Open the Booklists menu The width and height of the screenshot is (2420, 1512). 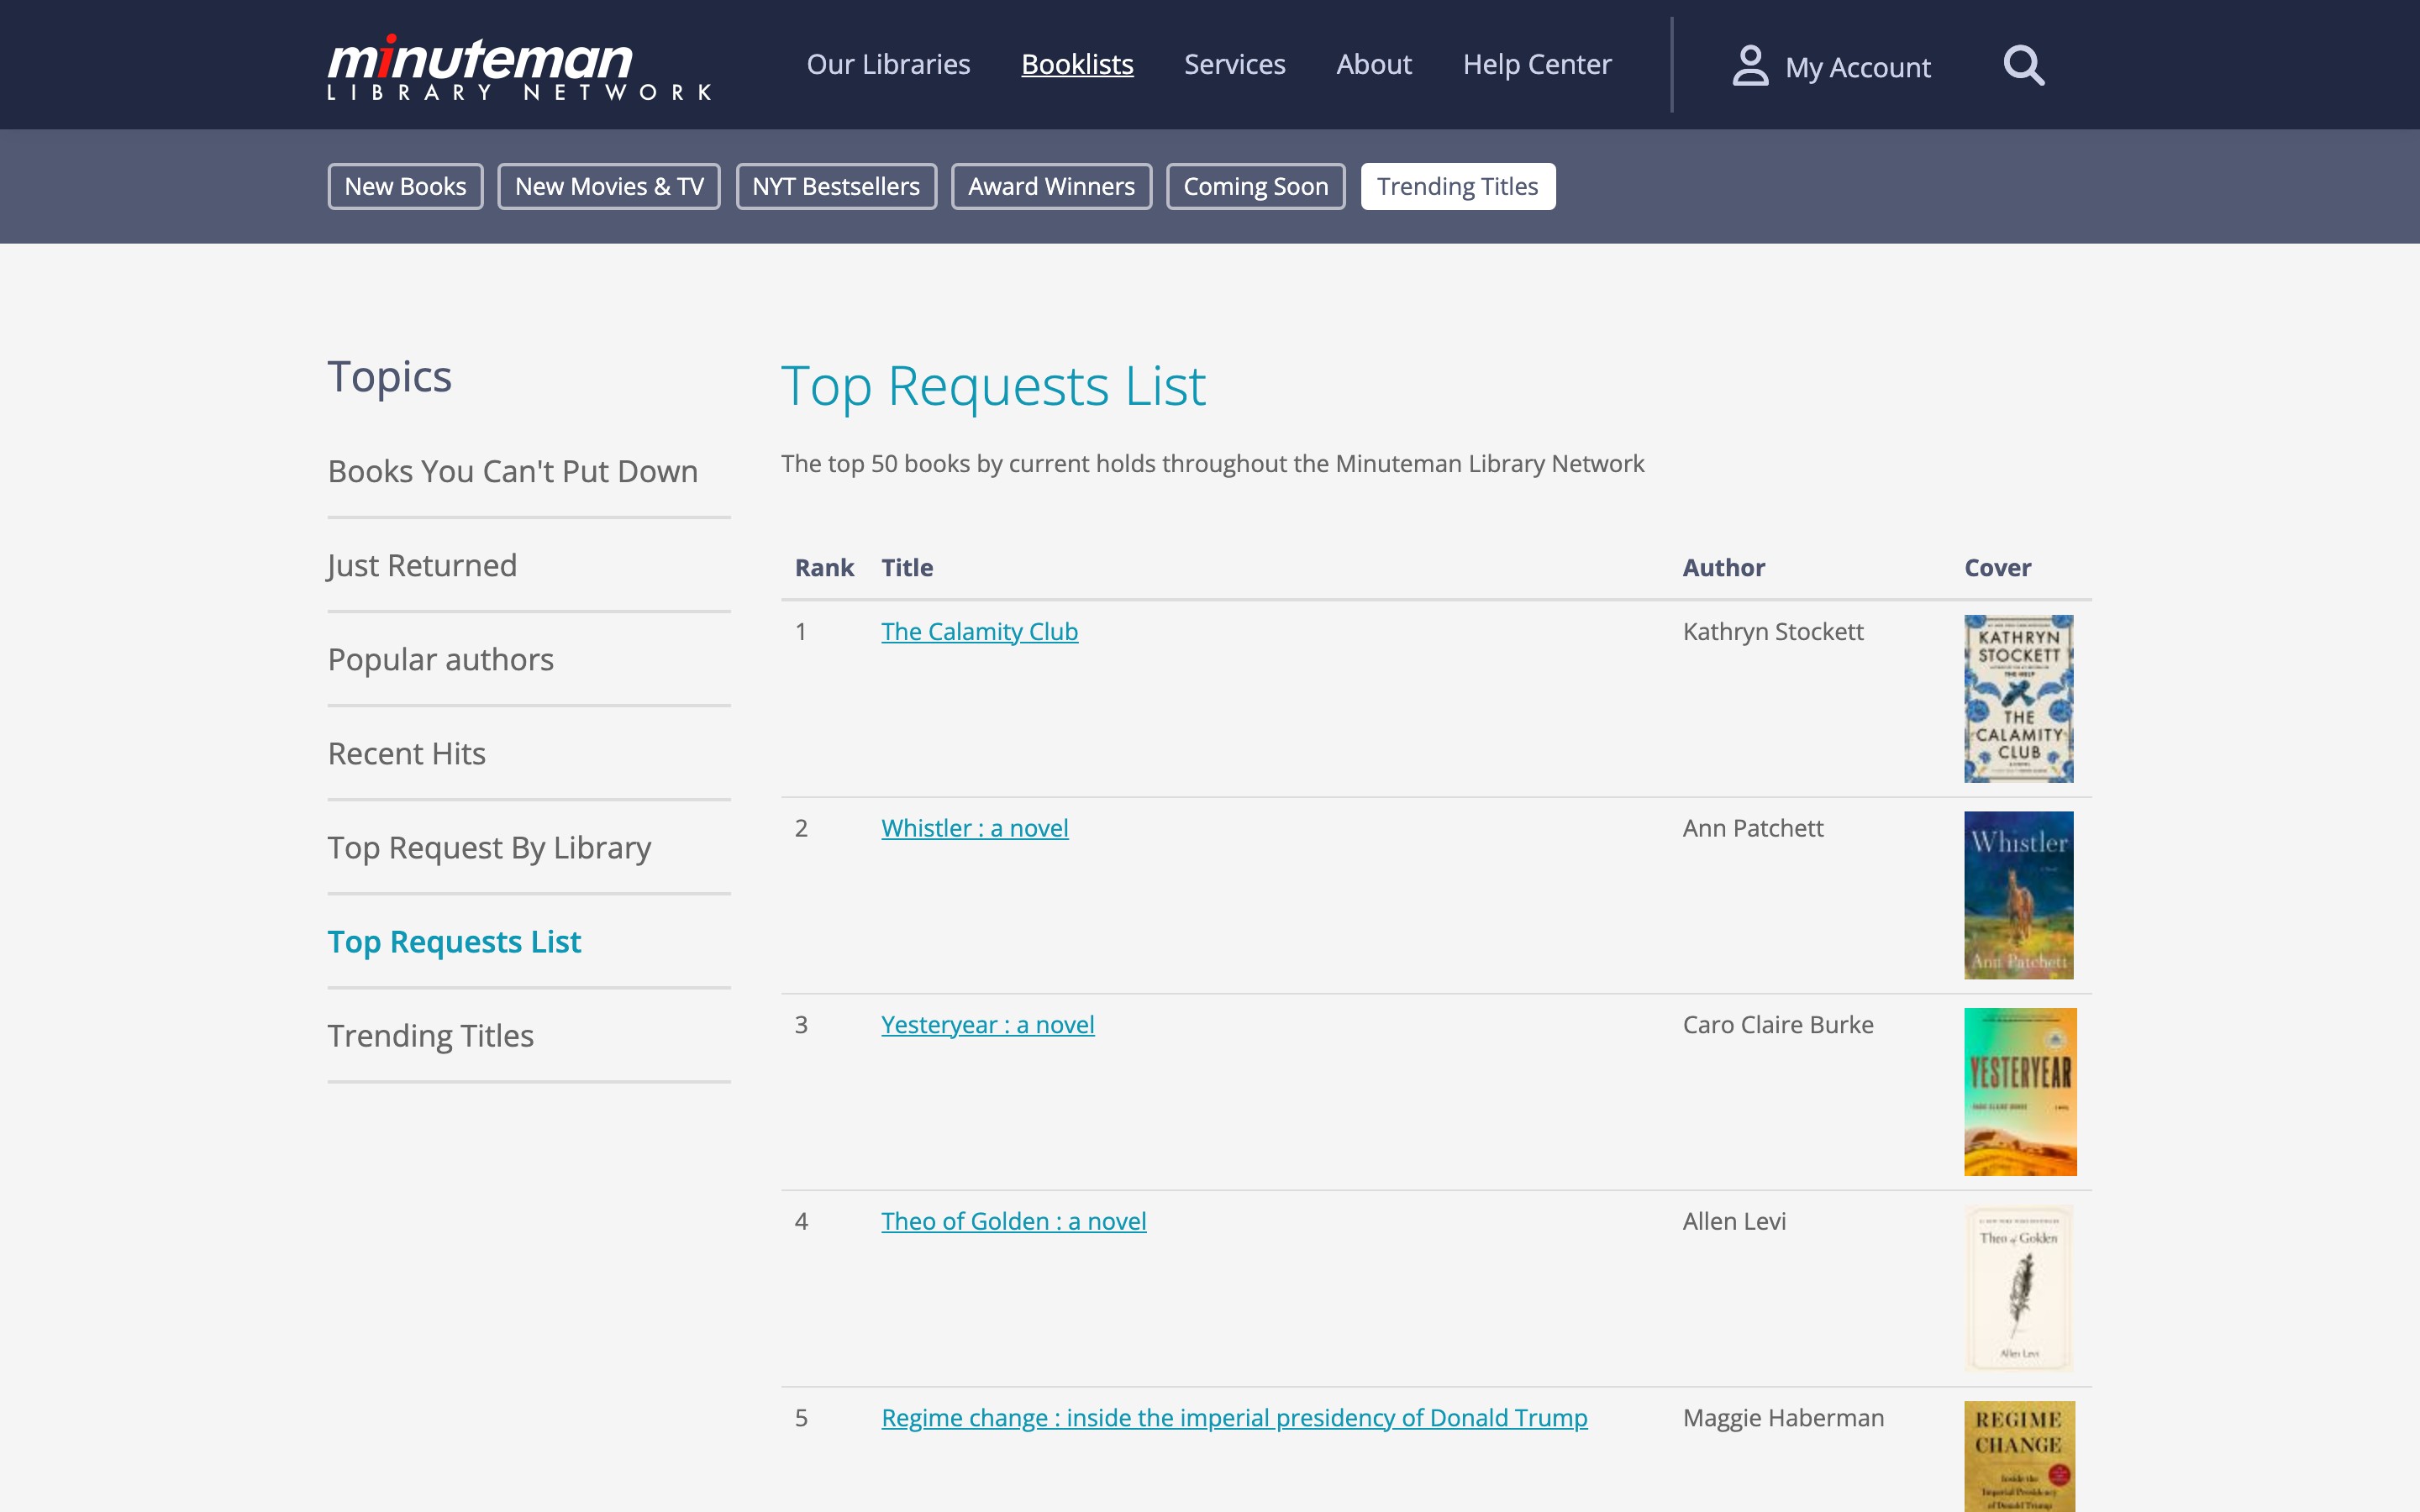click(x=1077, y=65)
